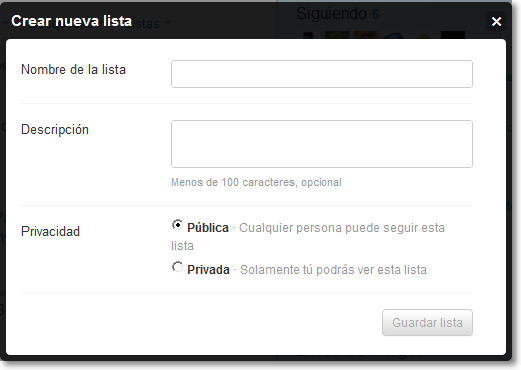Viewport: 521px width, 370px height.
Task: Click the dimmed Siguiendo heading behind dialog
Action: [x=331, y=14]
